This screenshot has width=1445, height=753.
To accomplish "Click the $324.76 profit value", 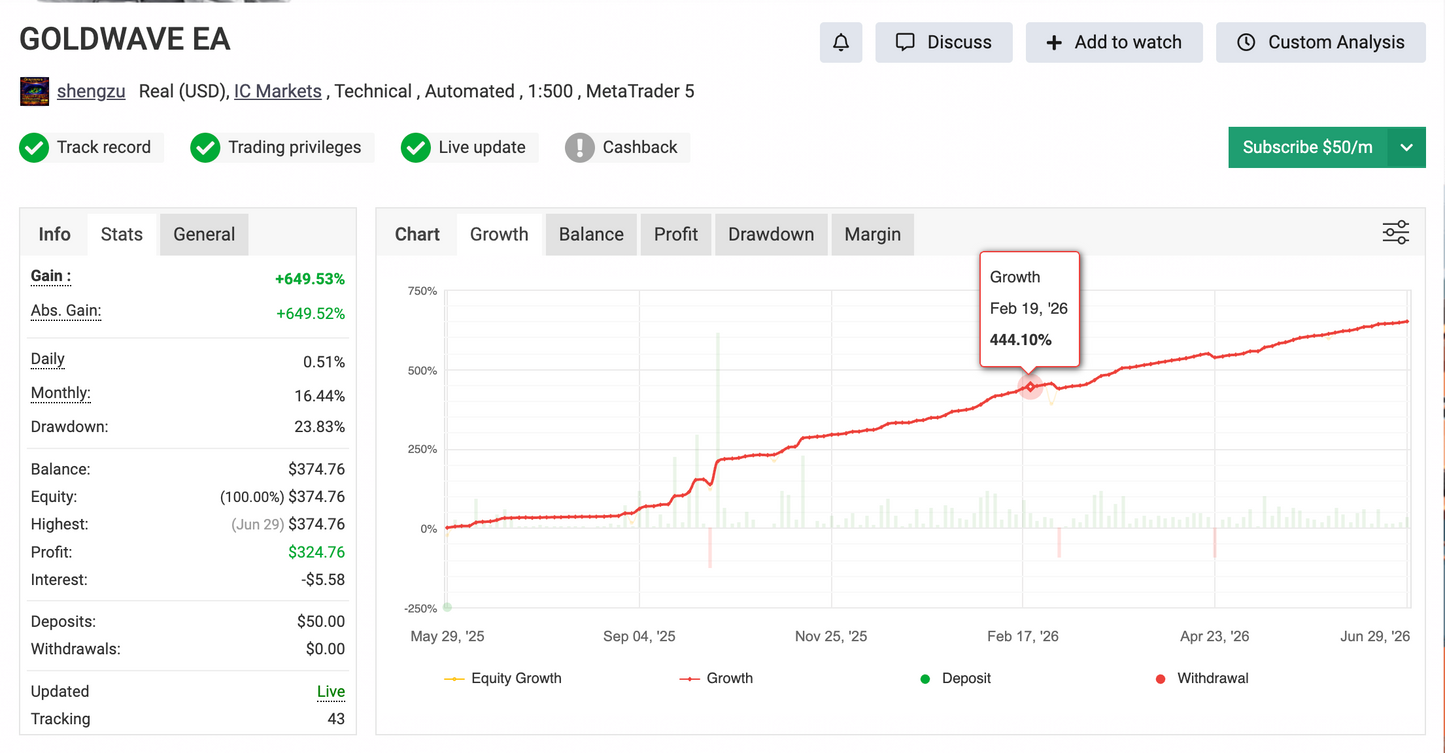I will (317, 552).
